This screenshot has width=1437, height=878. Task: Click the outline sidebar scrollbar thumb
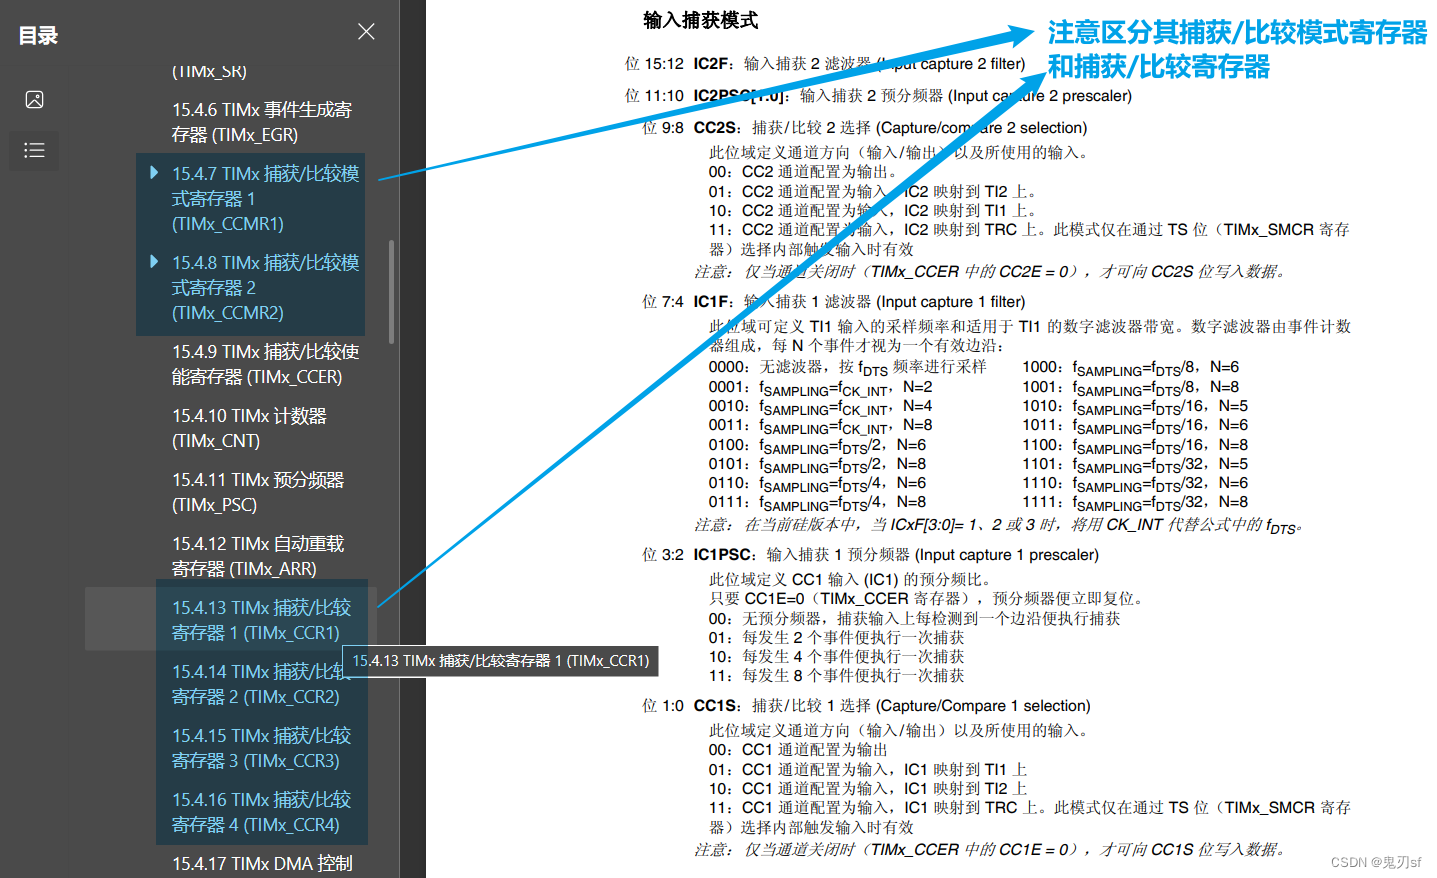391,291
